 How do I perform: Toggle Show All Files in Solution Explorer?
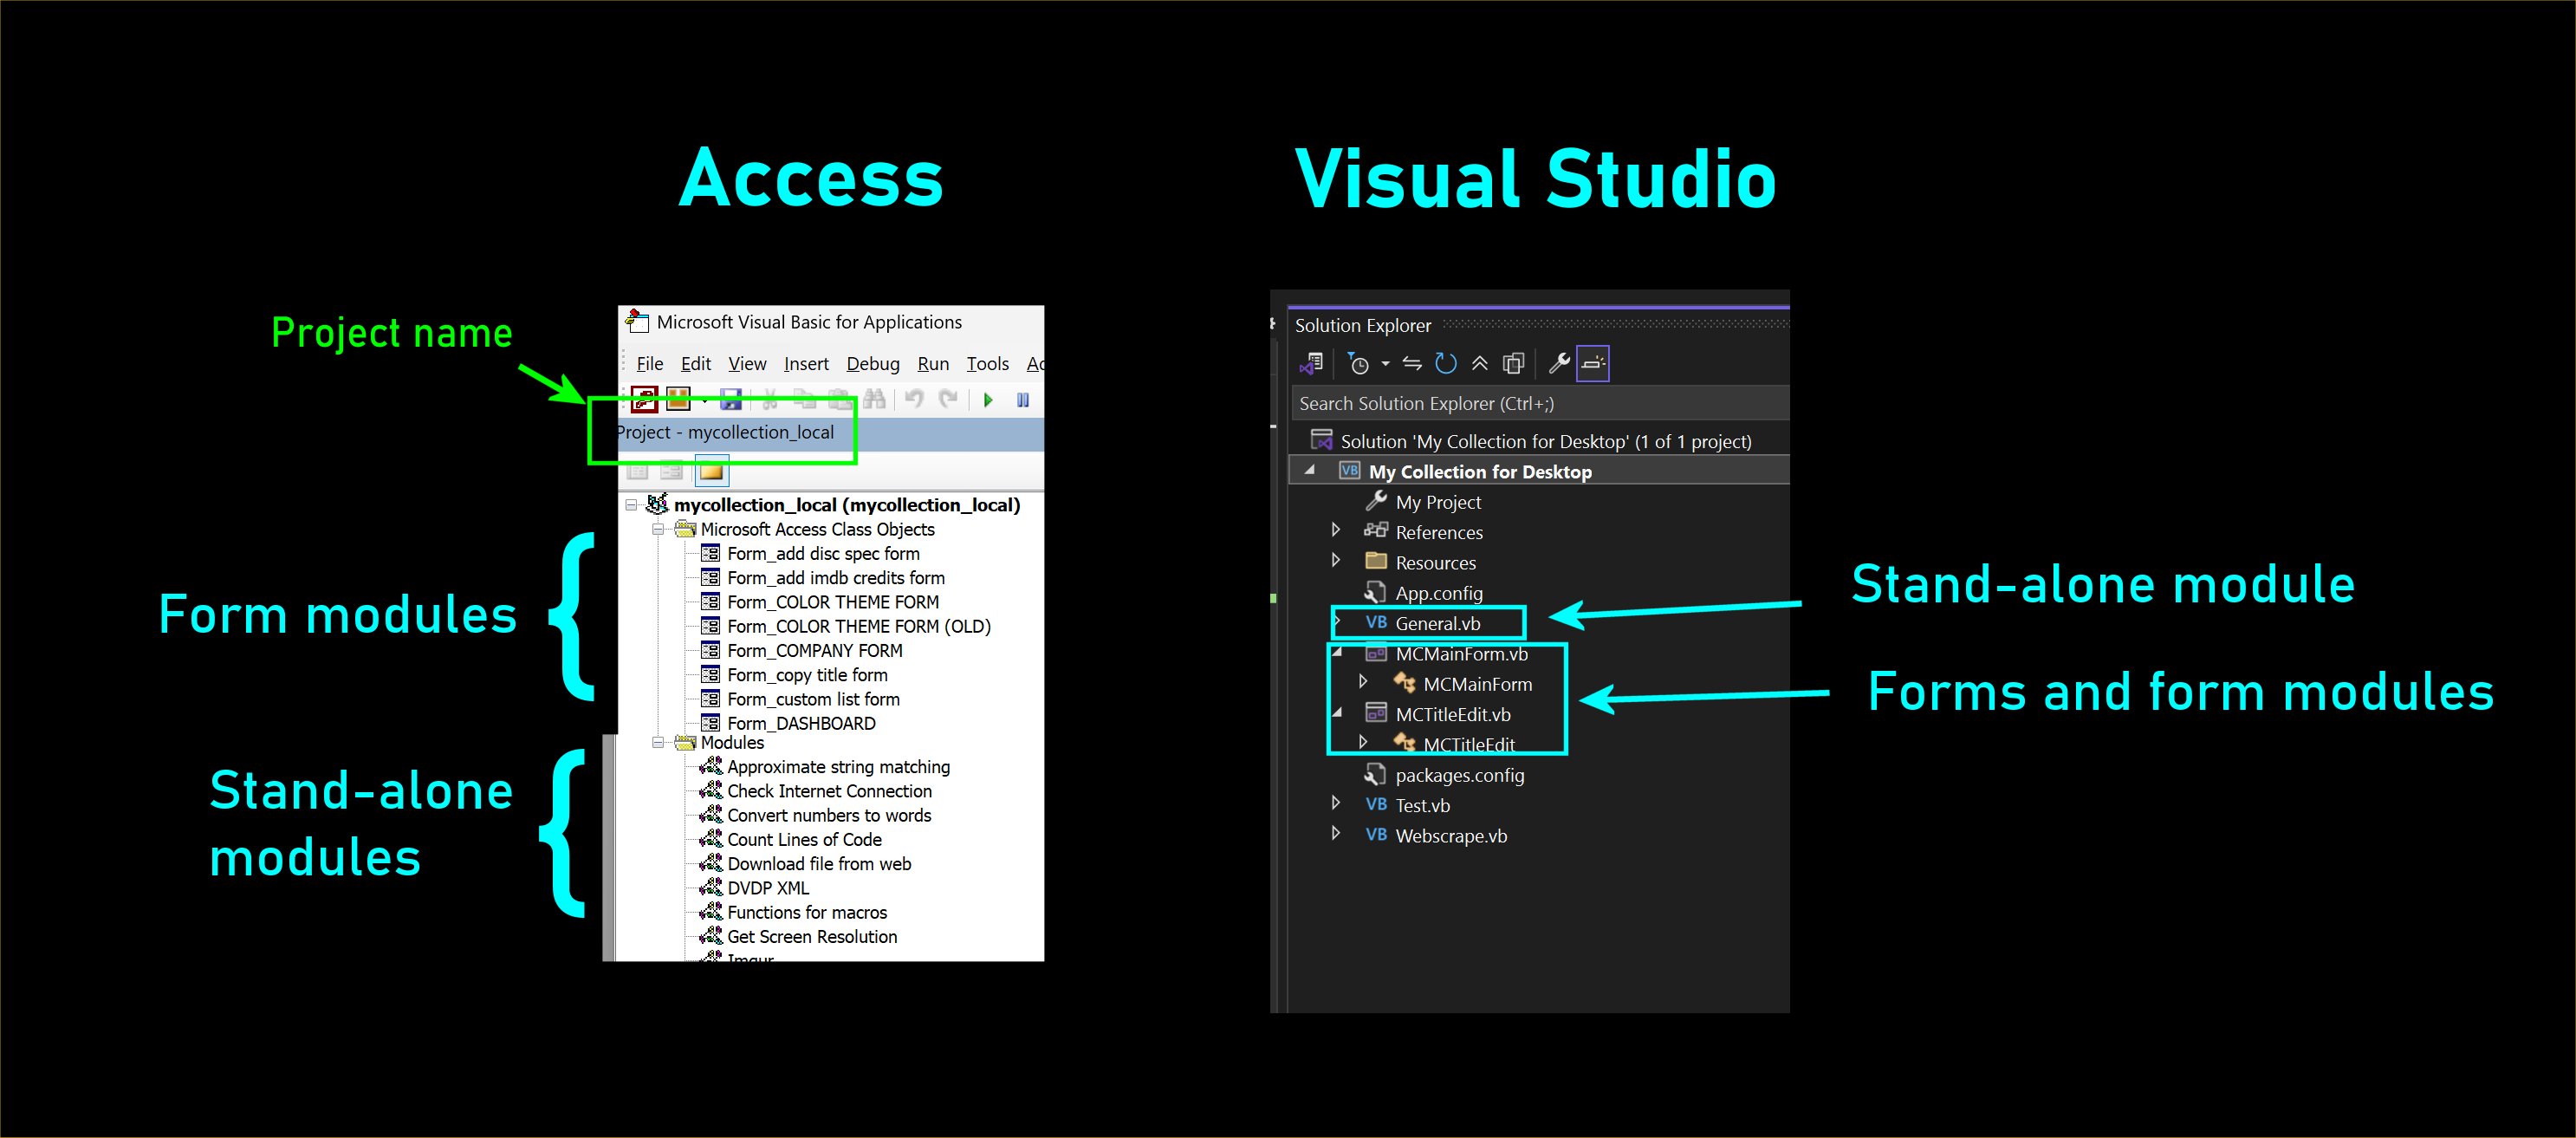click(x=1514, y=364)
